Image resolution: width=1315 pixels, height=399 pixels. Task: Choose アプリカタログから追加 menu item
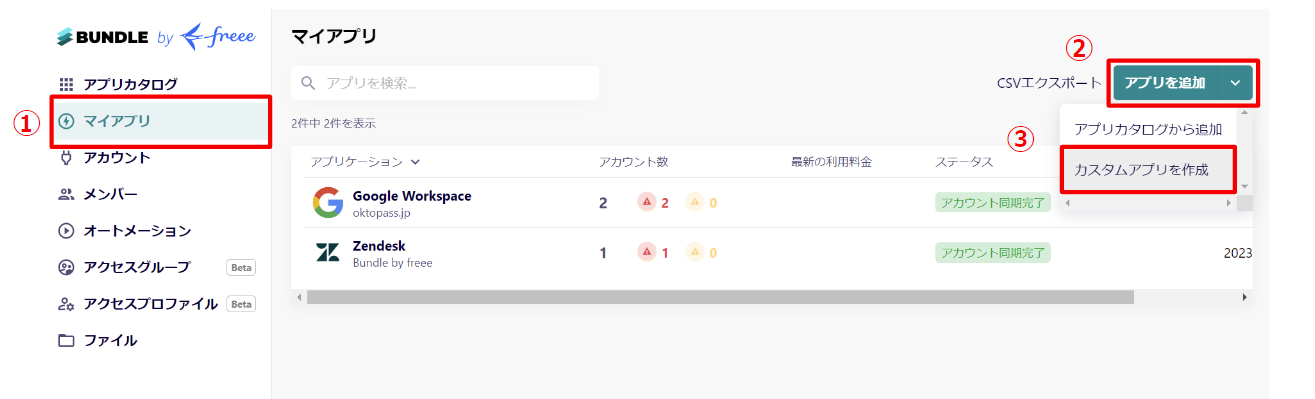pos(1147,129)
